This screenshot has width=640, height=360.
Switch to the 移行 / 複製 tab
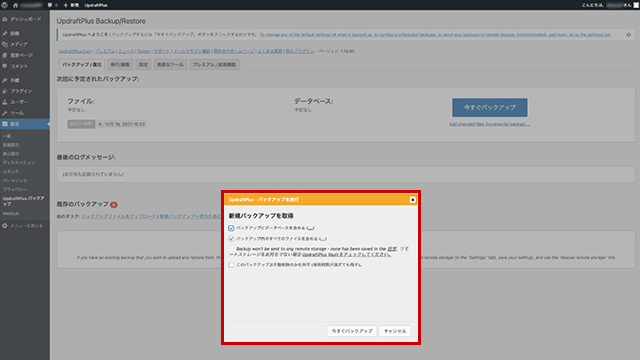[x=120, y=64]
